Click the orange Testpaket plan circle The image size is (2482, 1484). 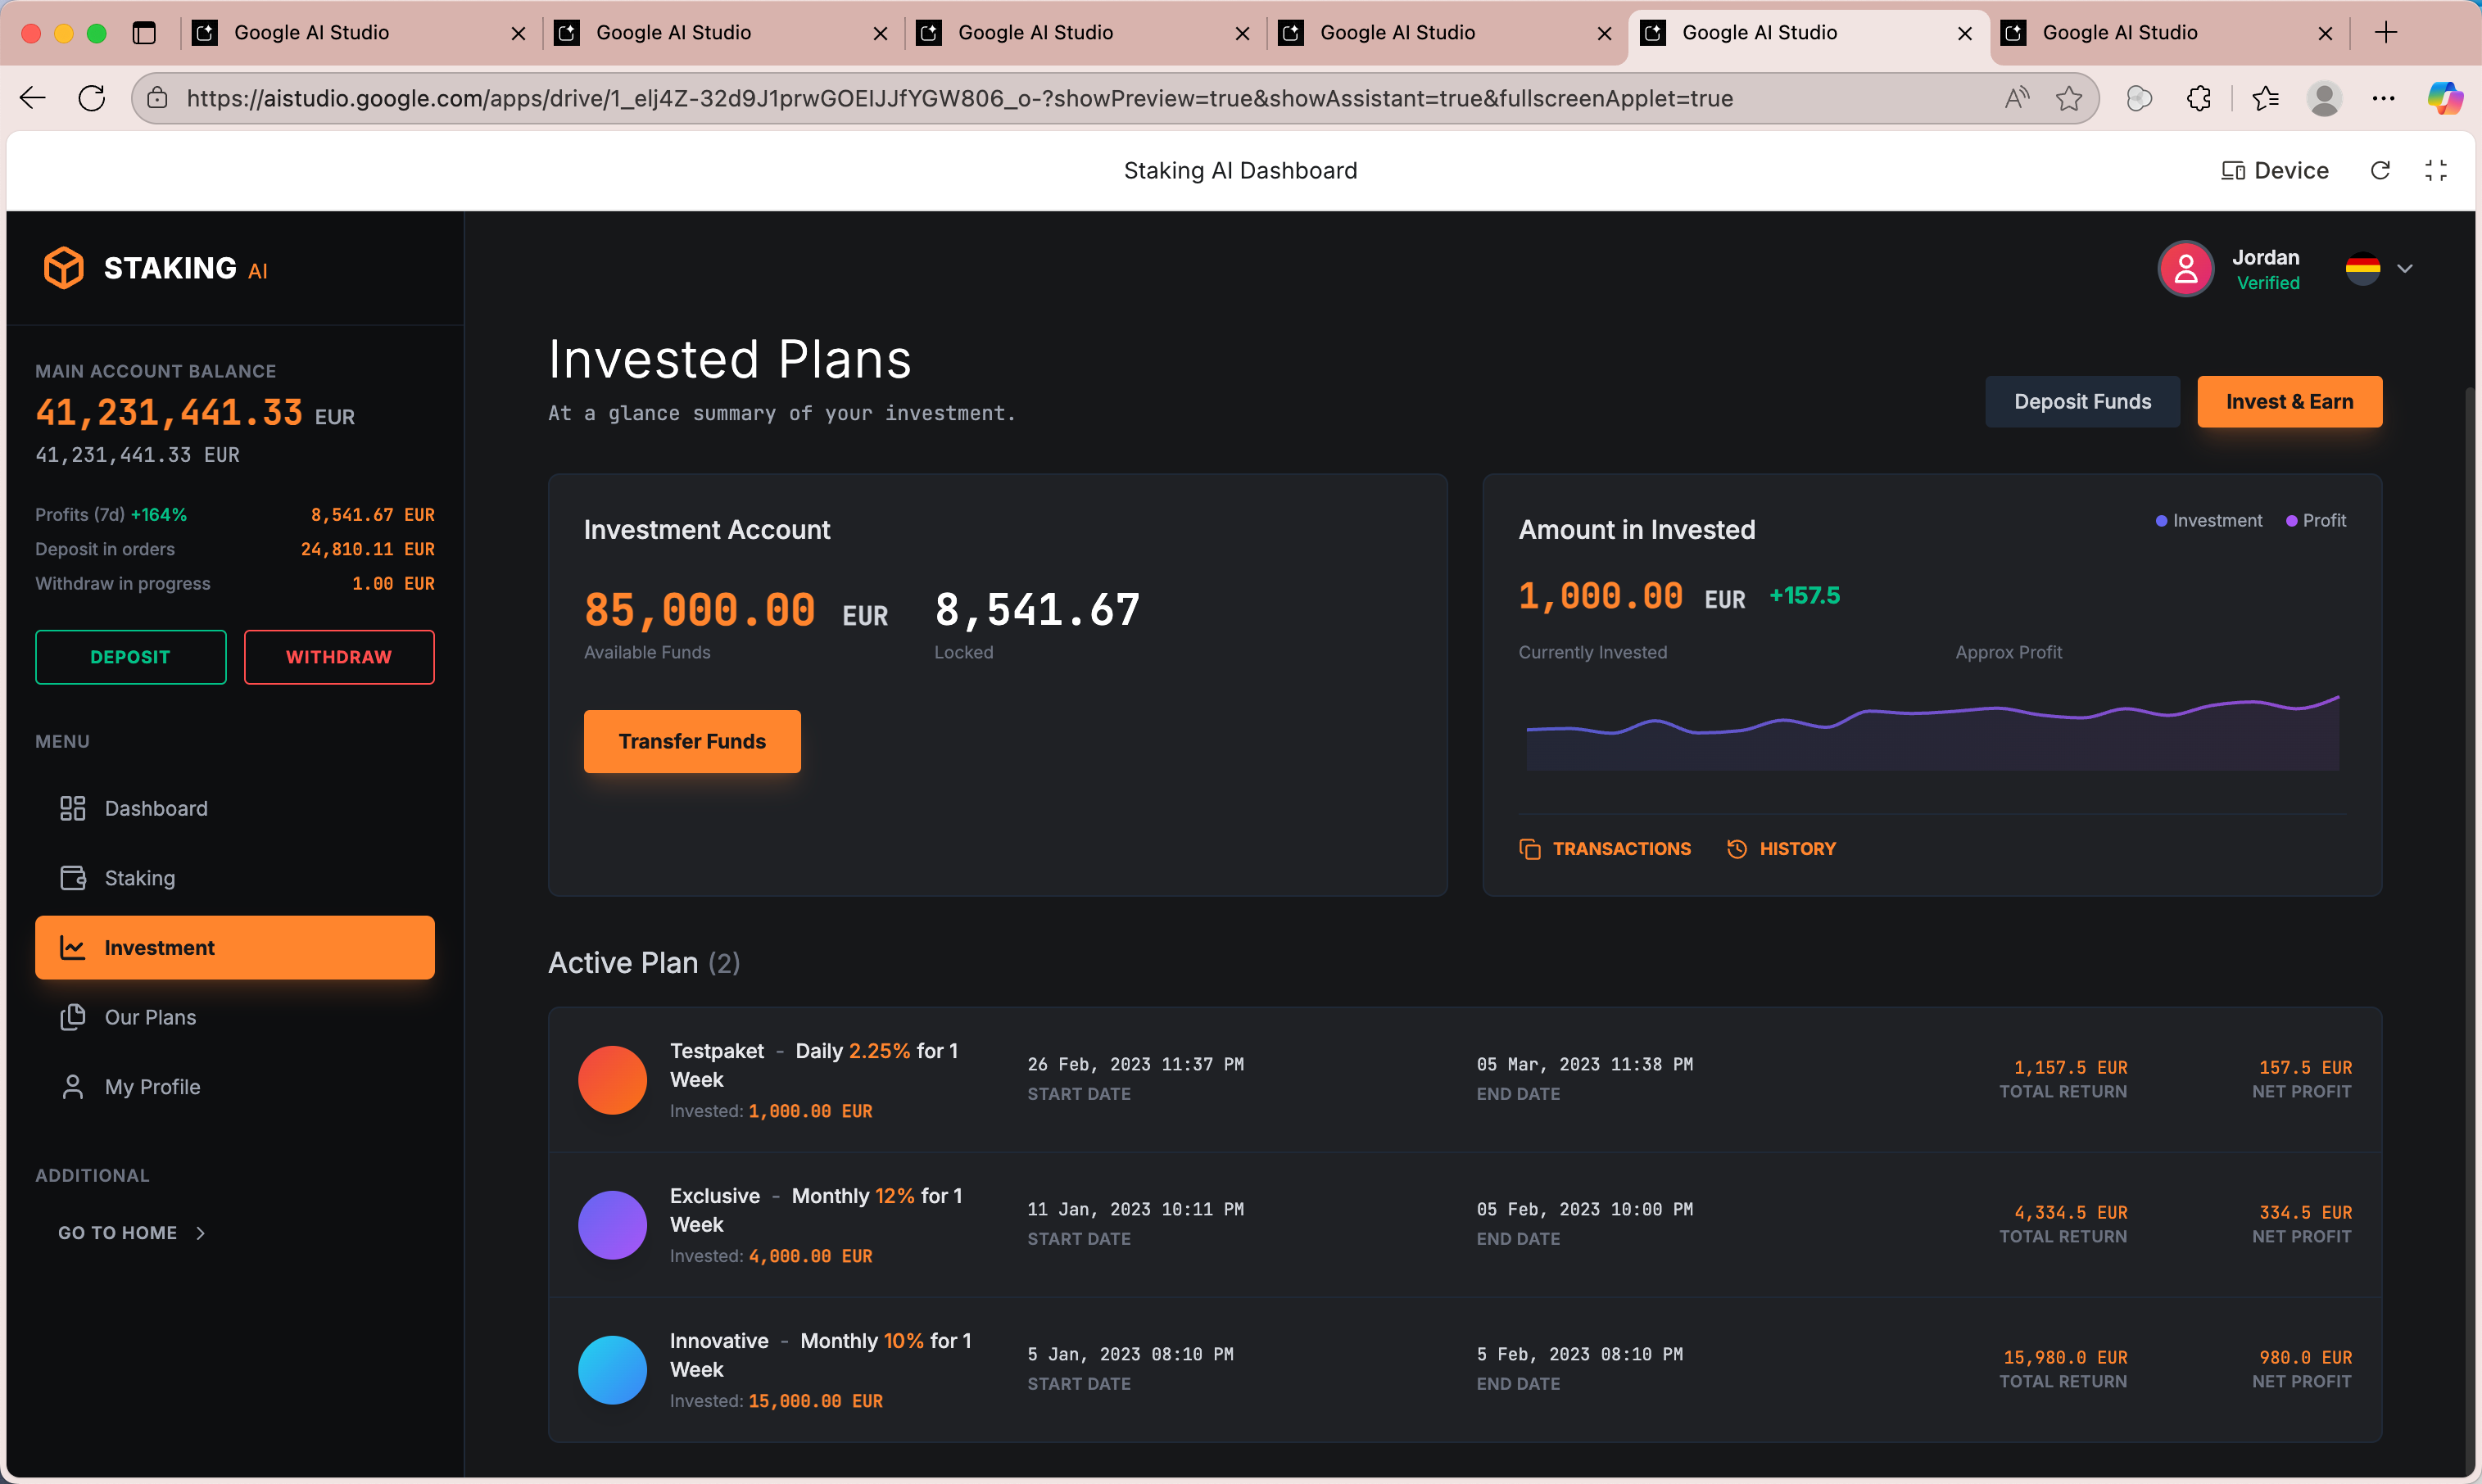(612, 1080)
